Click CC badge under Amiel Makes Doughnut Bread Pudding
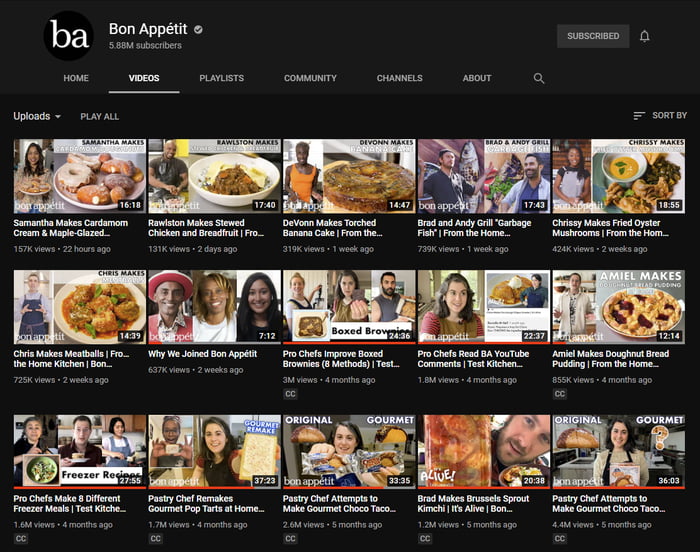 559,394
